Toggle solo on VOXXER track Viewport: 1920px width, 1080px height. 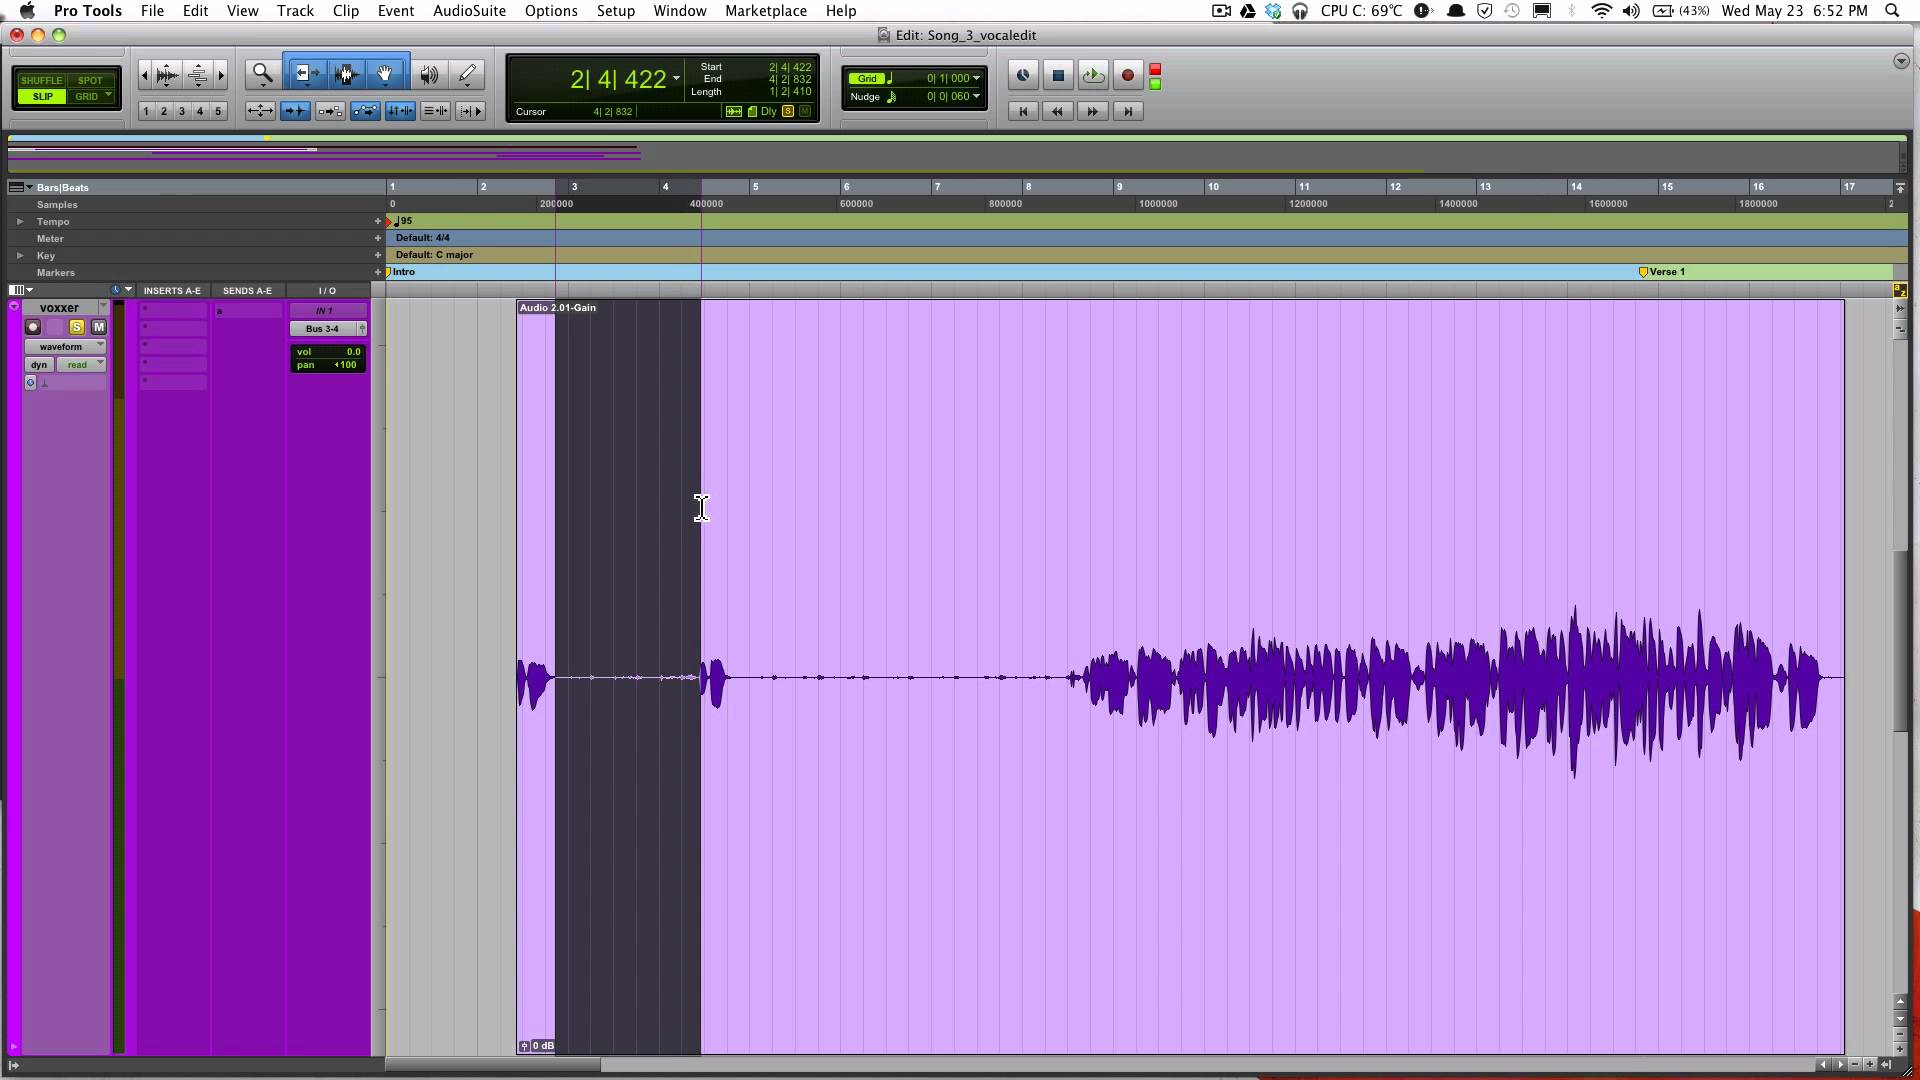(75, 327)
